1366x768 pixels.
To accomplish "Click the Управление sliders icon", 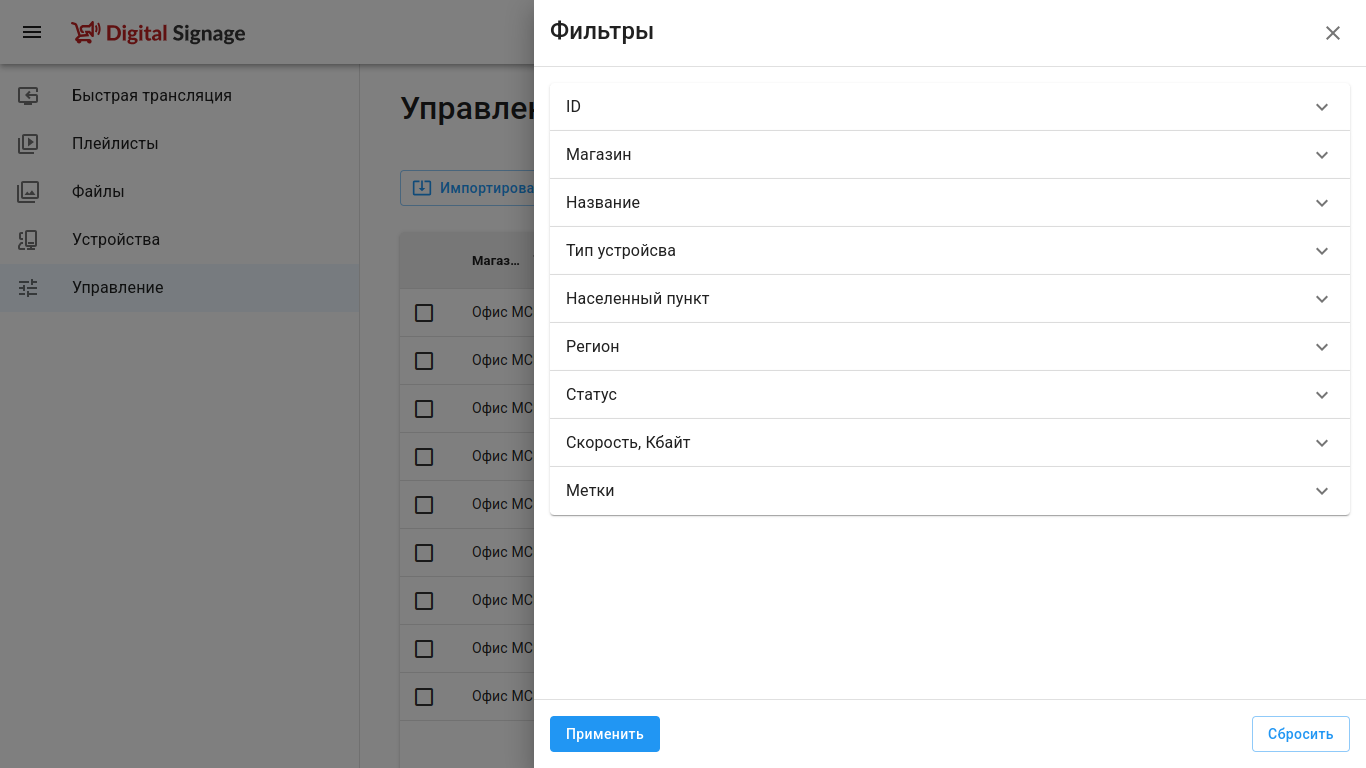I will 28,288.
